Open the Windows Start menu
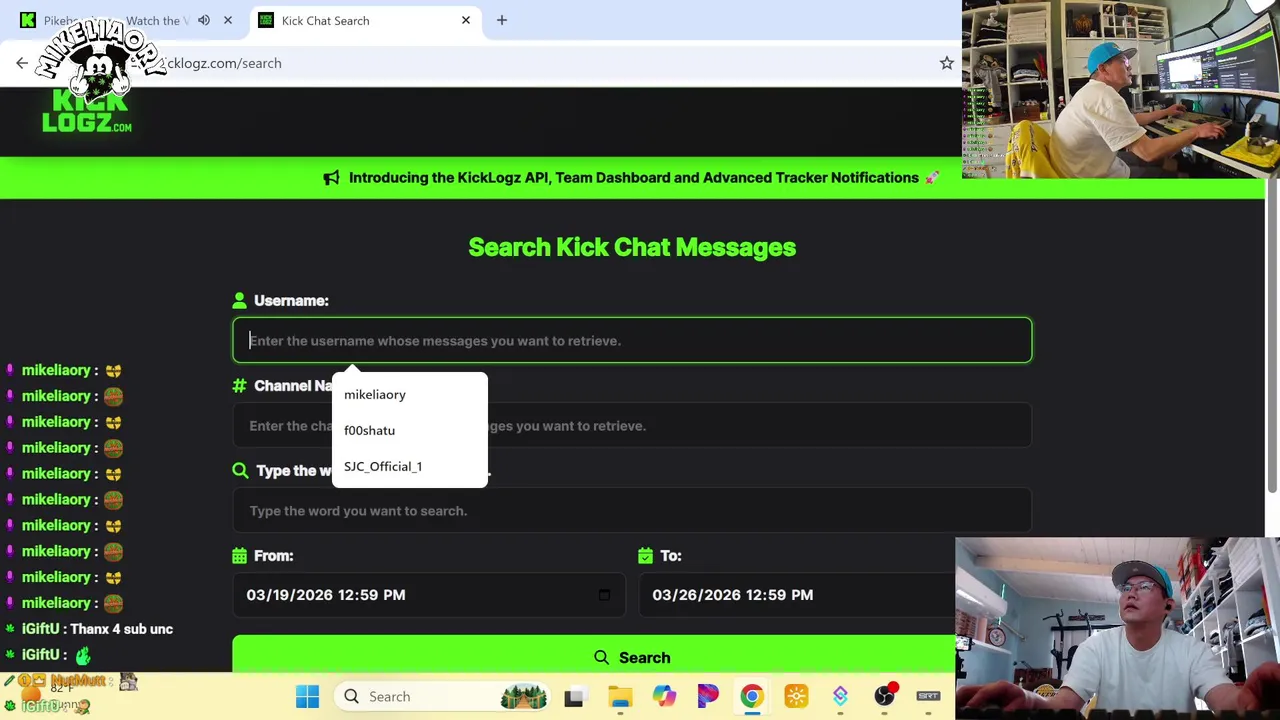This screenshot has width=1280, height=720. 307,696
